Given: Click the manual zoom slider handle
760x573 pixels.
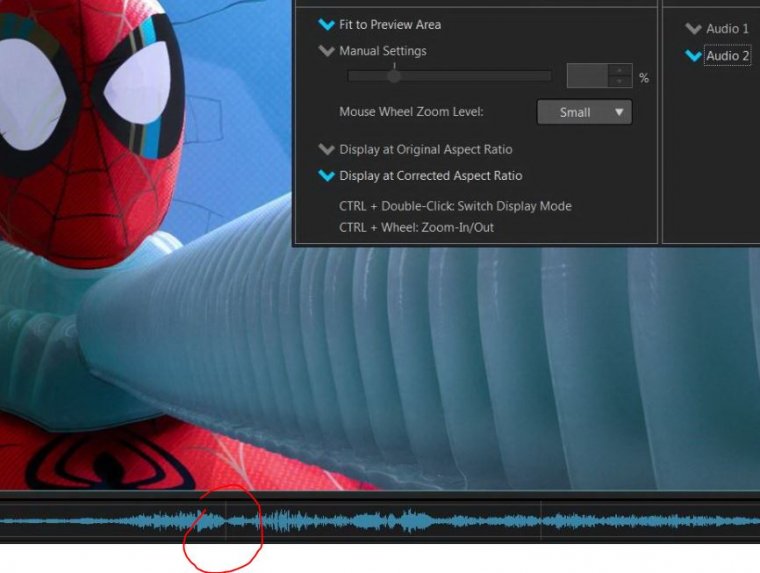Looking at the screenshot, I should point(394,76).
